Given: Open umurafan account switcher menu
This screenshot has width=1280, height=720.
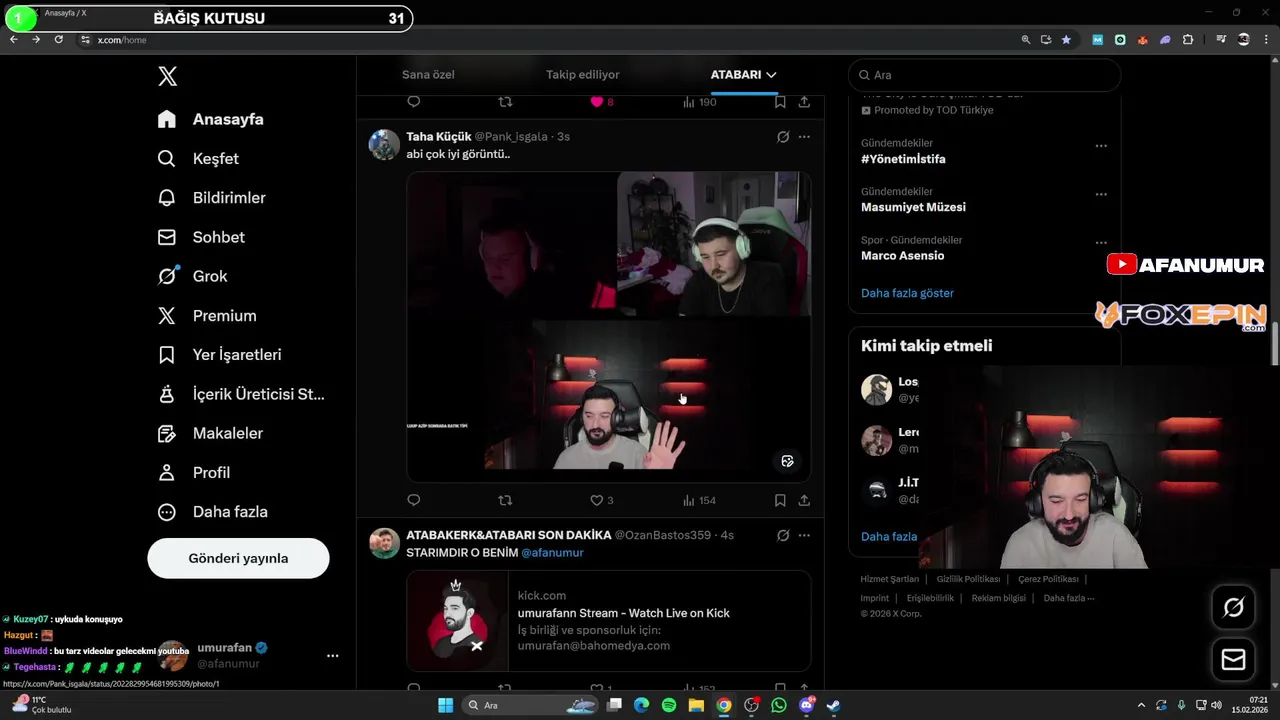Looking at the screenshot, I should click(333, 656).
